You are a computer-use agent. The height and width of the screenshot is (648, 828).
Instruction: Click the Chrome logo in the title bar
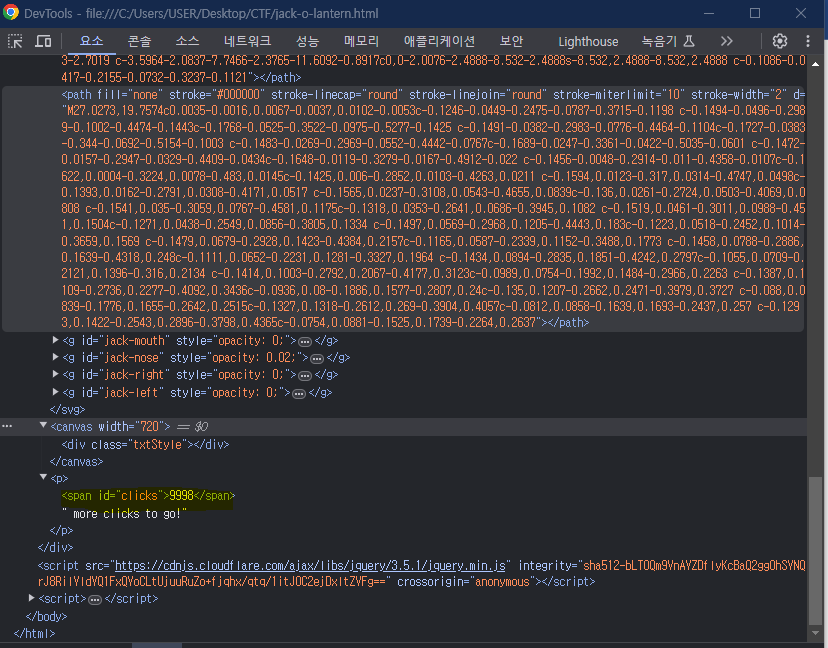11,12
